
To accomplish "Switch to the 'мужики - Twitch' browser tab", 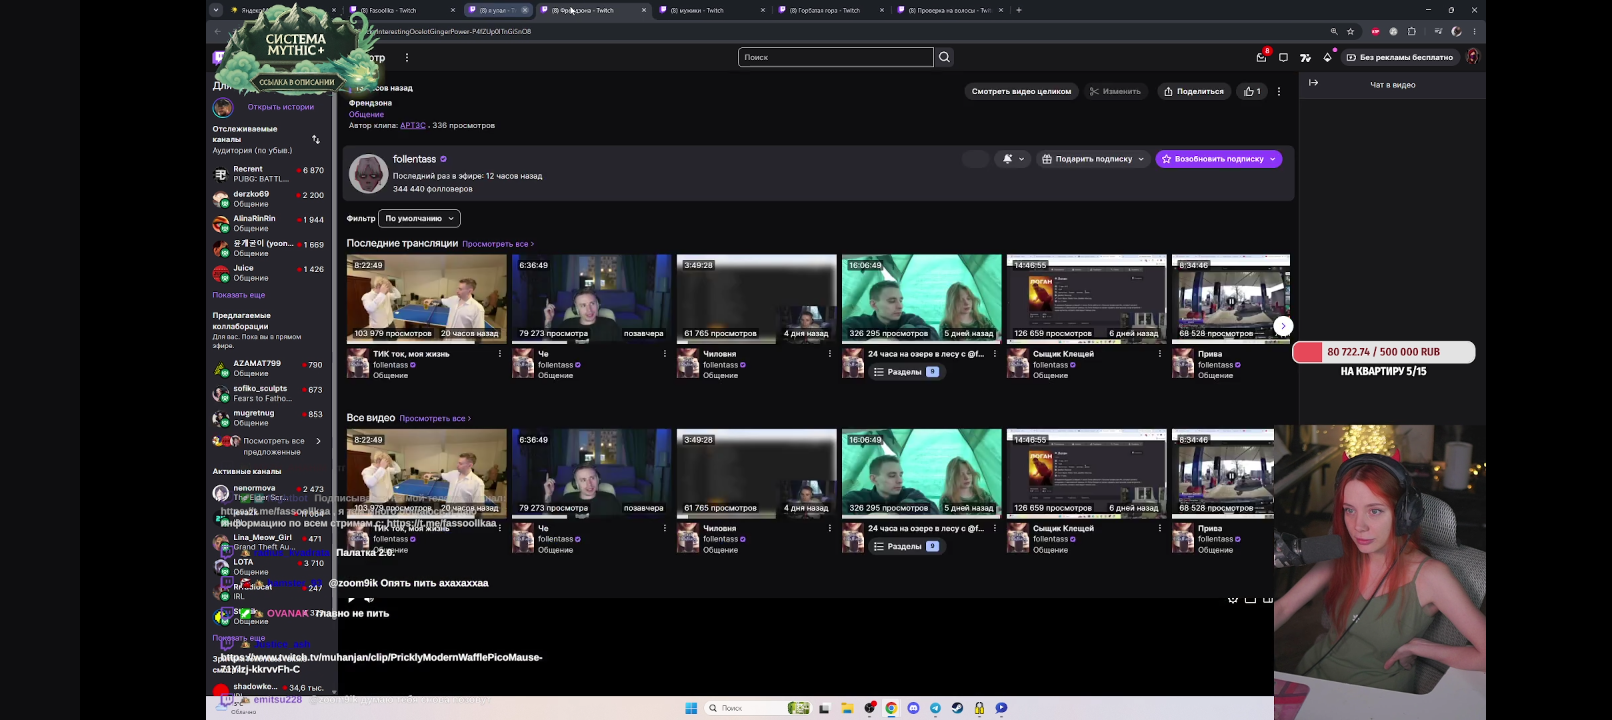I will 710,10.
